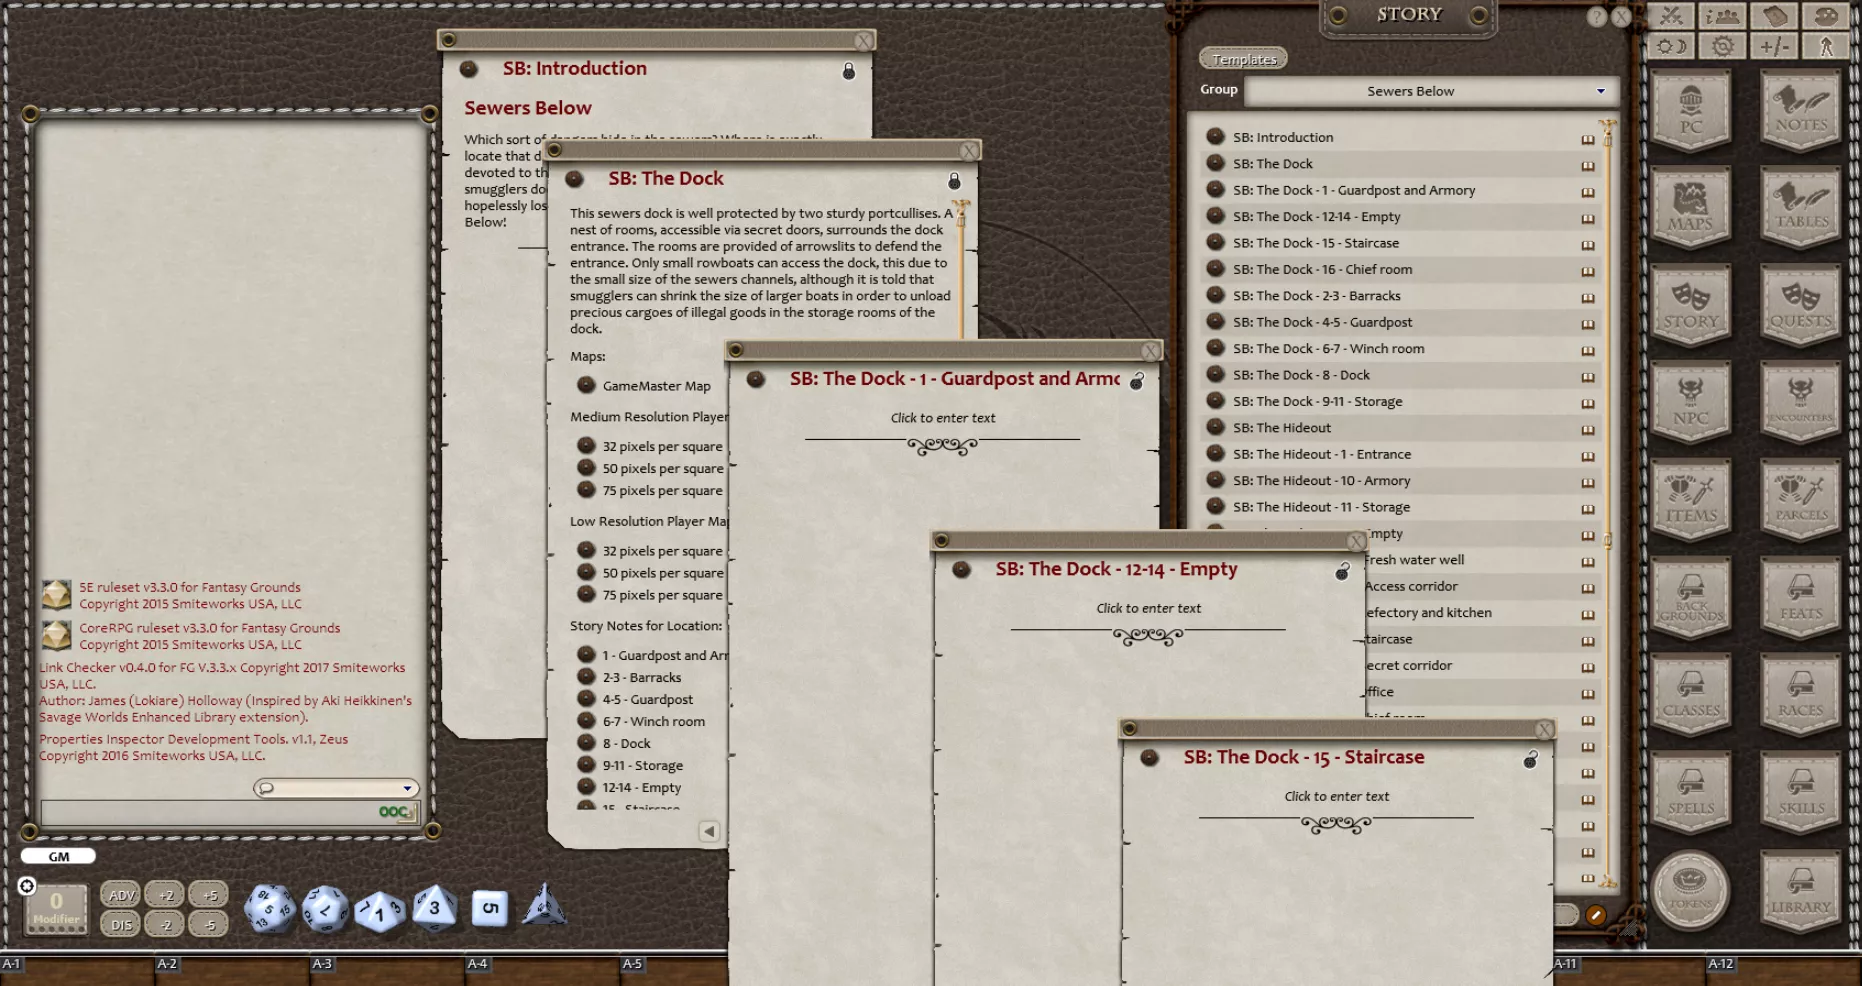Open the Races sidebar badge
1862x986 pixels.
[x=1801, y=694]
